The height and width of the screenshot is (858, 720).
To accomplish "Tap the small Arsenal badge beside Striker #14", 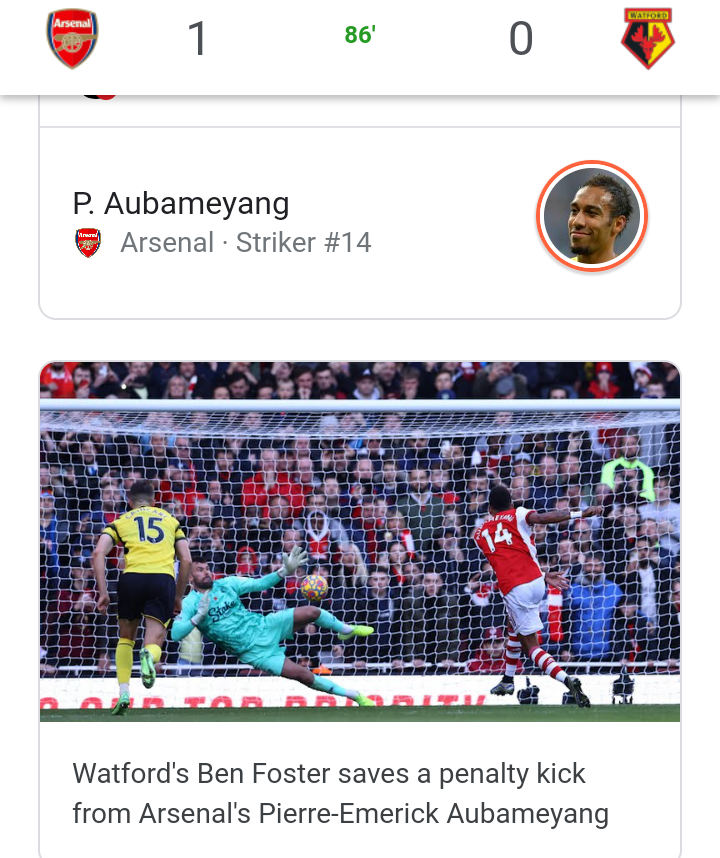I will tap(88, 242).
